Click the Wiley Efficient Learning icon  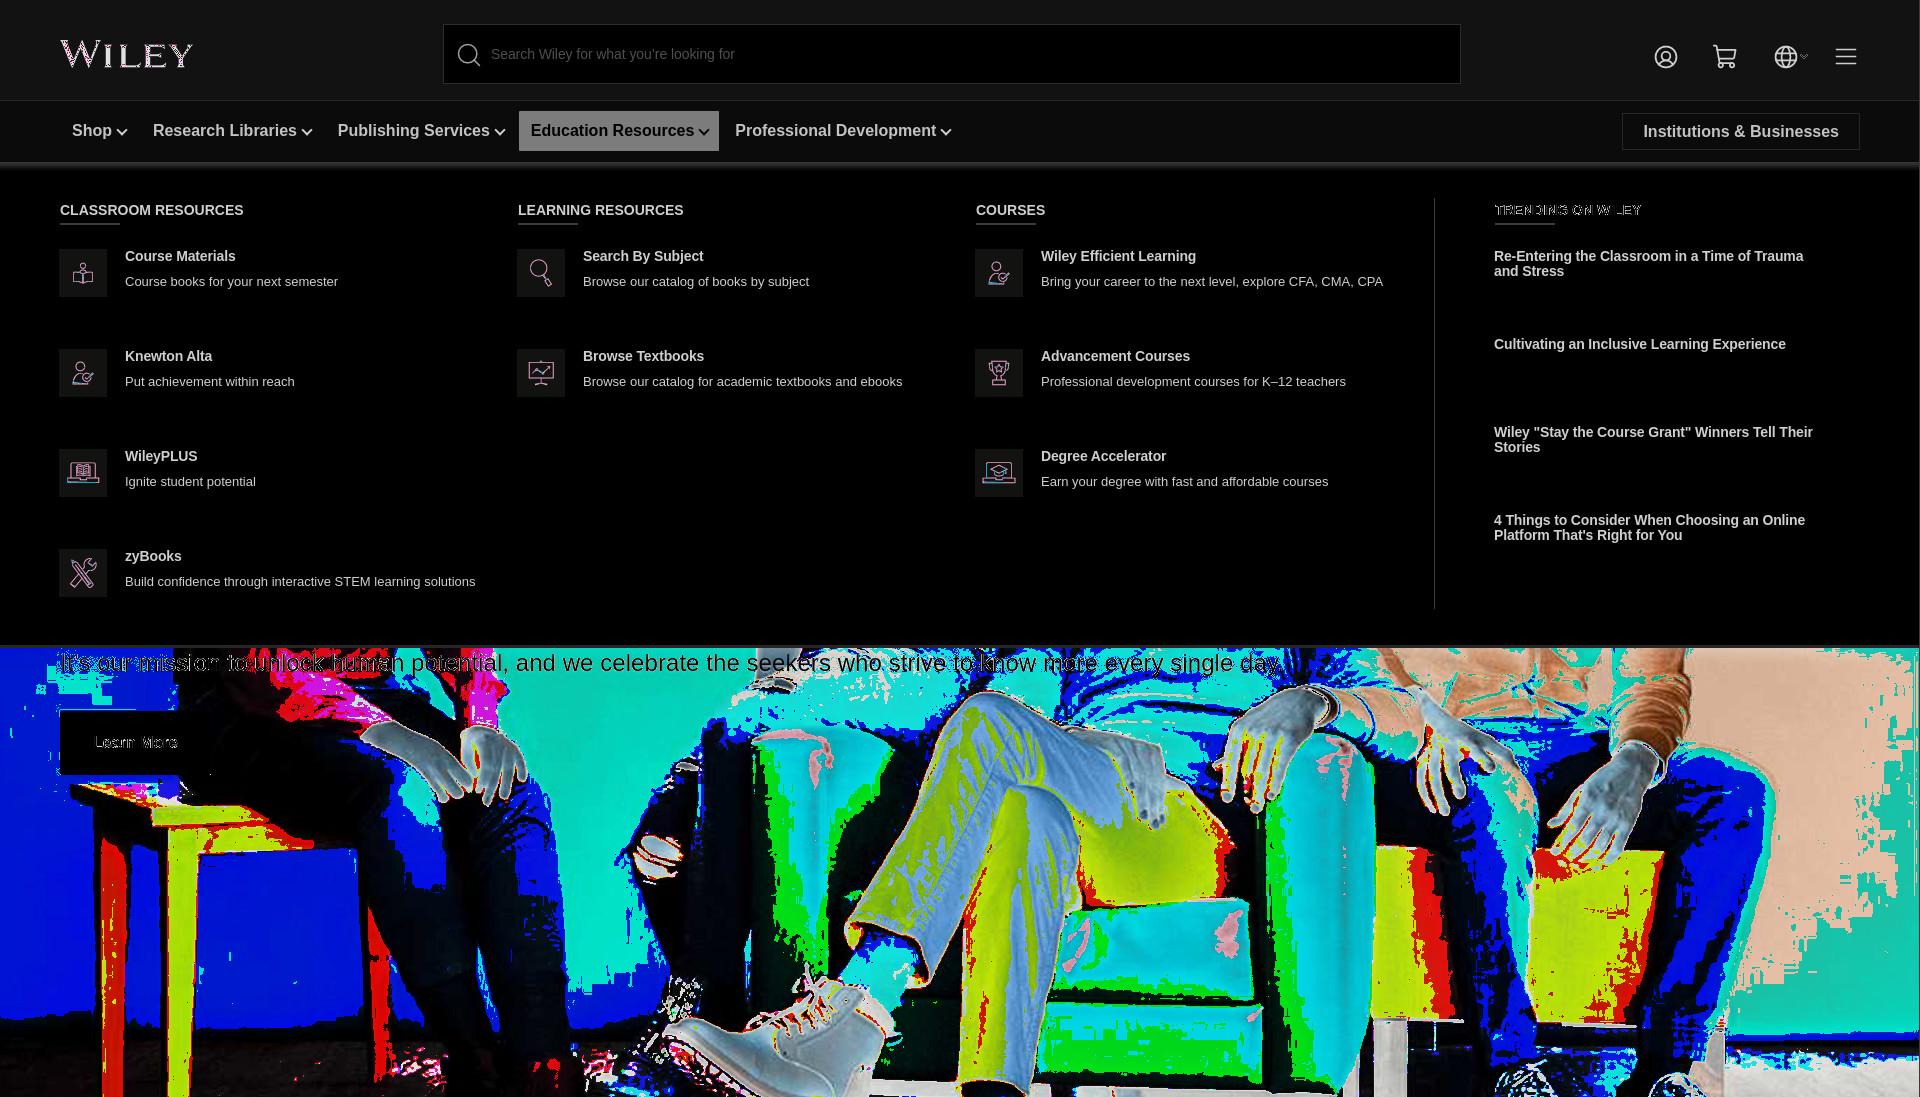(x=999, y=273)
